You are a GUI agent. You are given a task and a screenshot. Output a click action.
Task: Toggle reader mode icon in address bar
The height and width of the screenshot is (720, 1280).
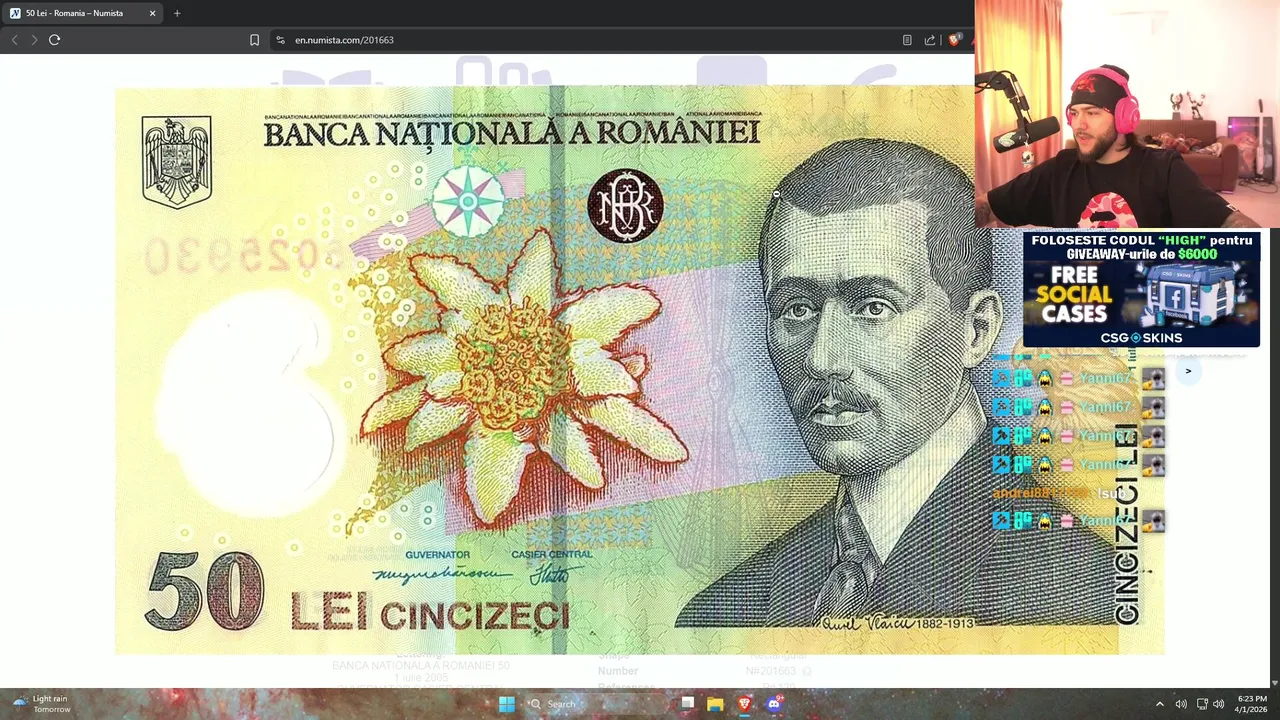click(x=907, y=40)
